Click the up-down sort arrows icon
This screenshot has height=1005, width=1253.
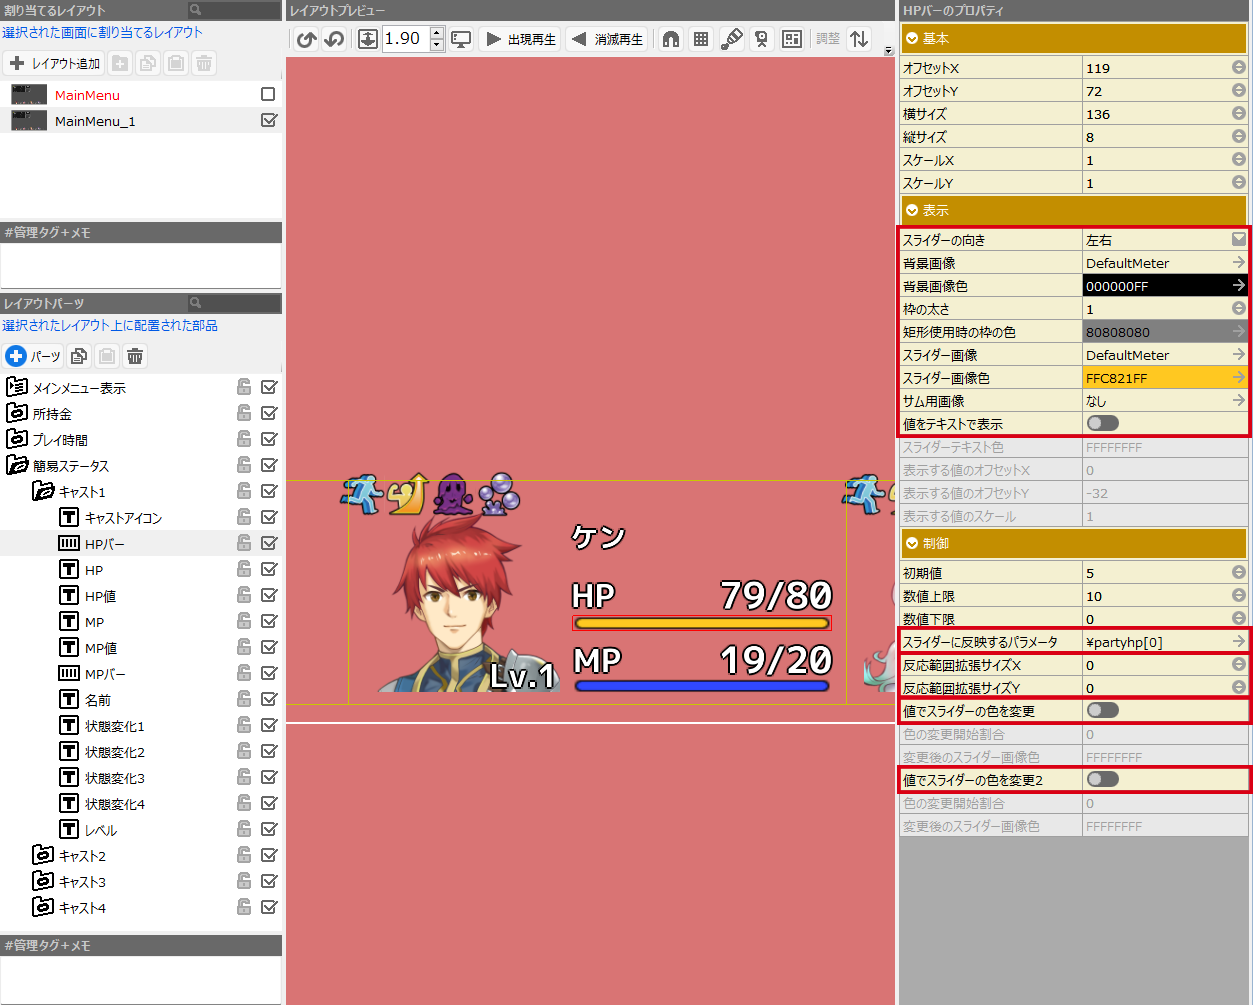pyautogui.click(x=859, y=39)
